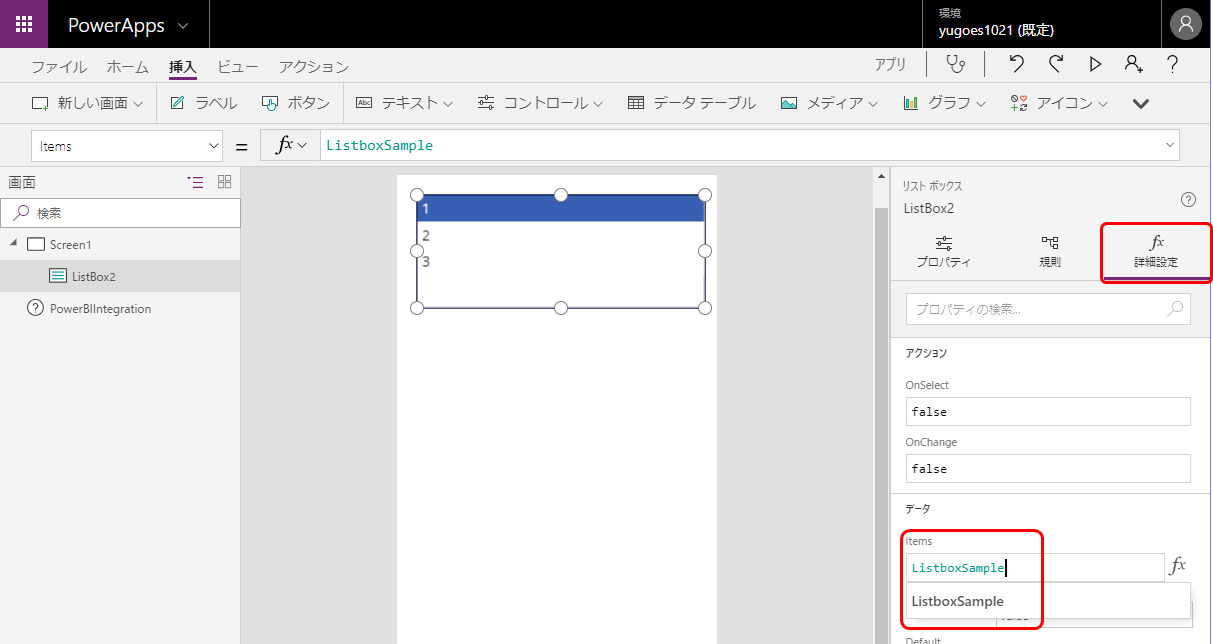Preview the app with the play icon

tap(1095, 64)
